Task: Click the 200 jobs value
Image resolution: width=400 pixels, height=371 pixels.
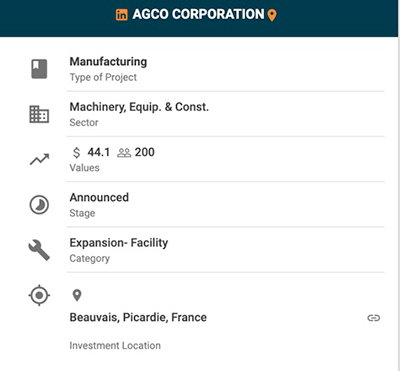Action: [145, 152]
